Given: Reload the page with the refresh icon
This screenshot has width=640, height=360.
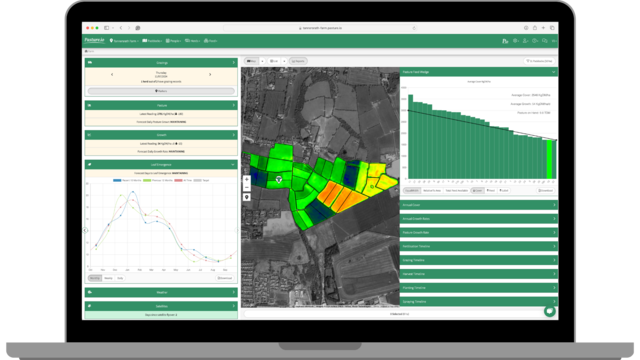Looking at the screenshot, I should [x=414, y=28].
